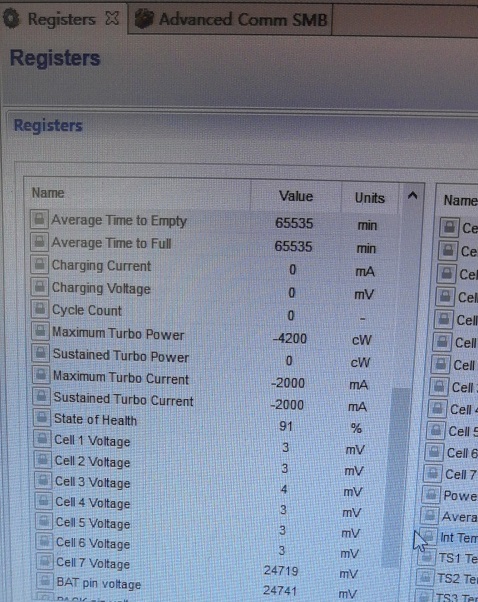Sort by the Units column header
Image resolution: width=478 pixels, height=602 pixels.
369,198
